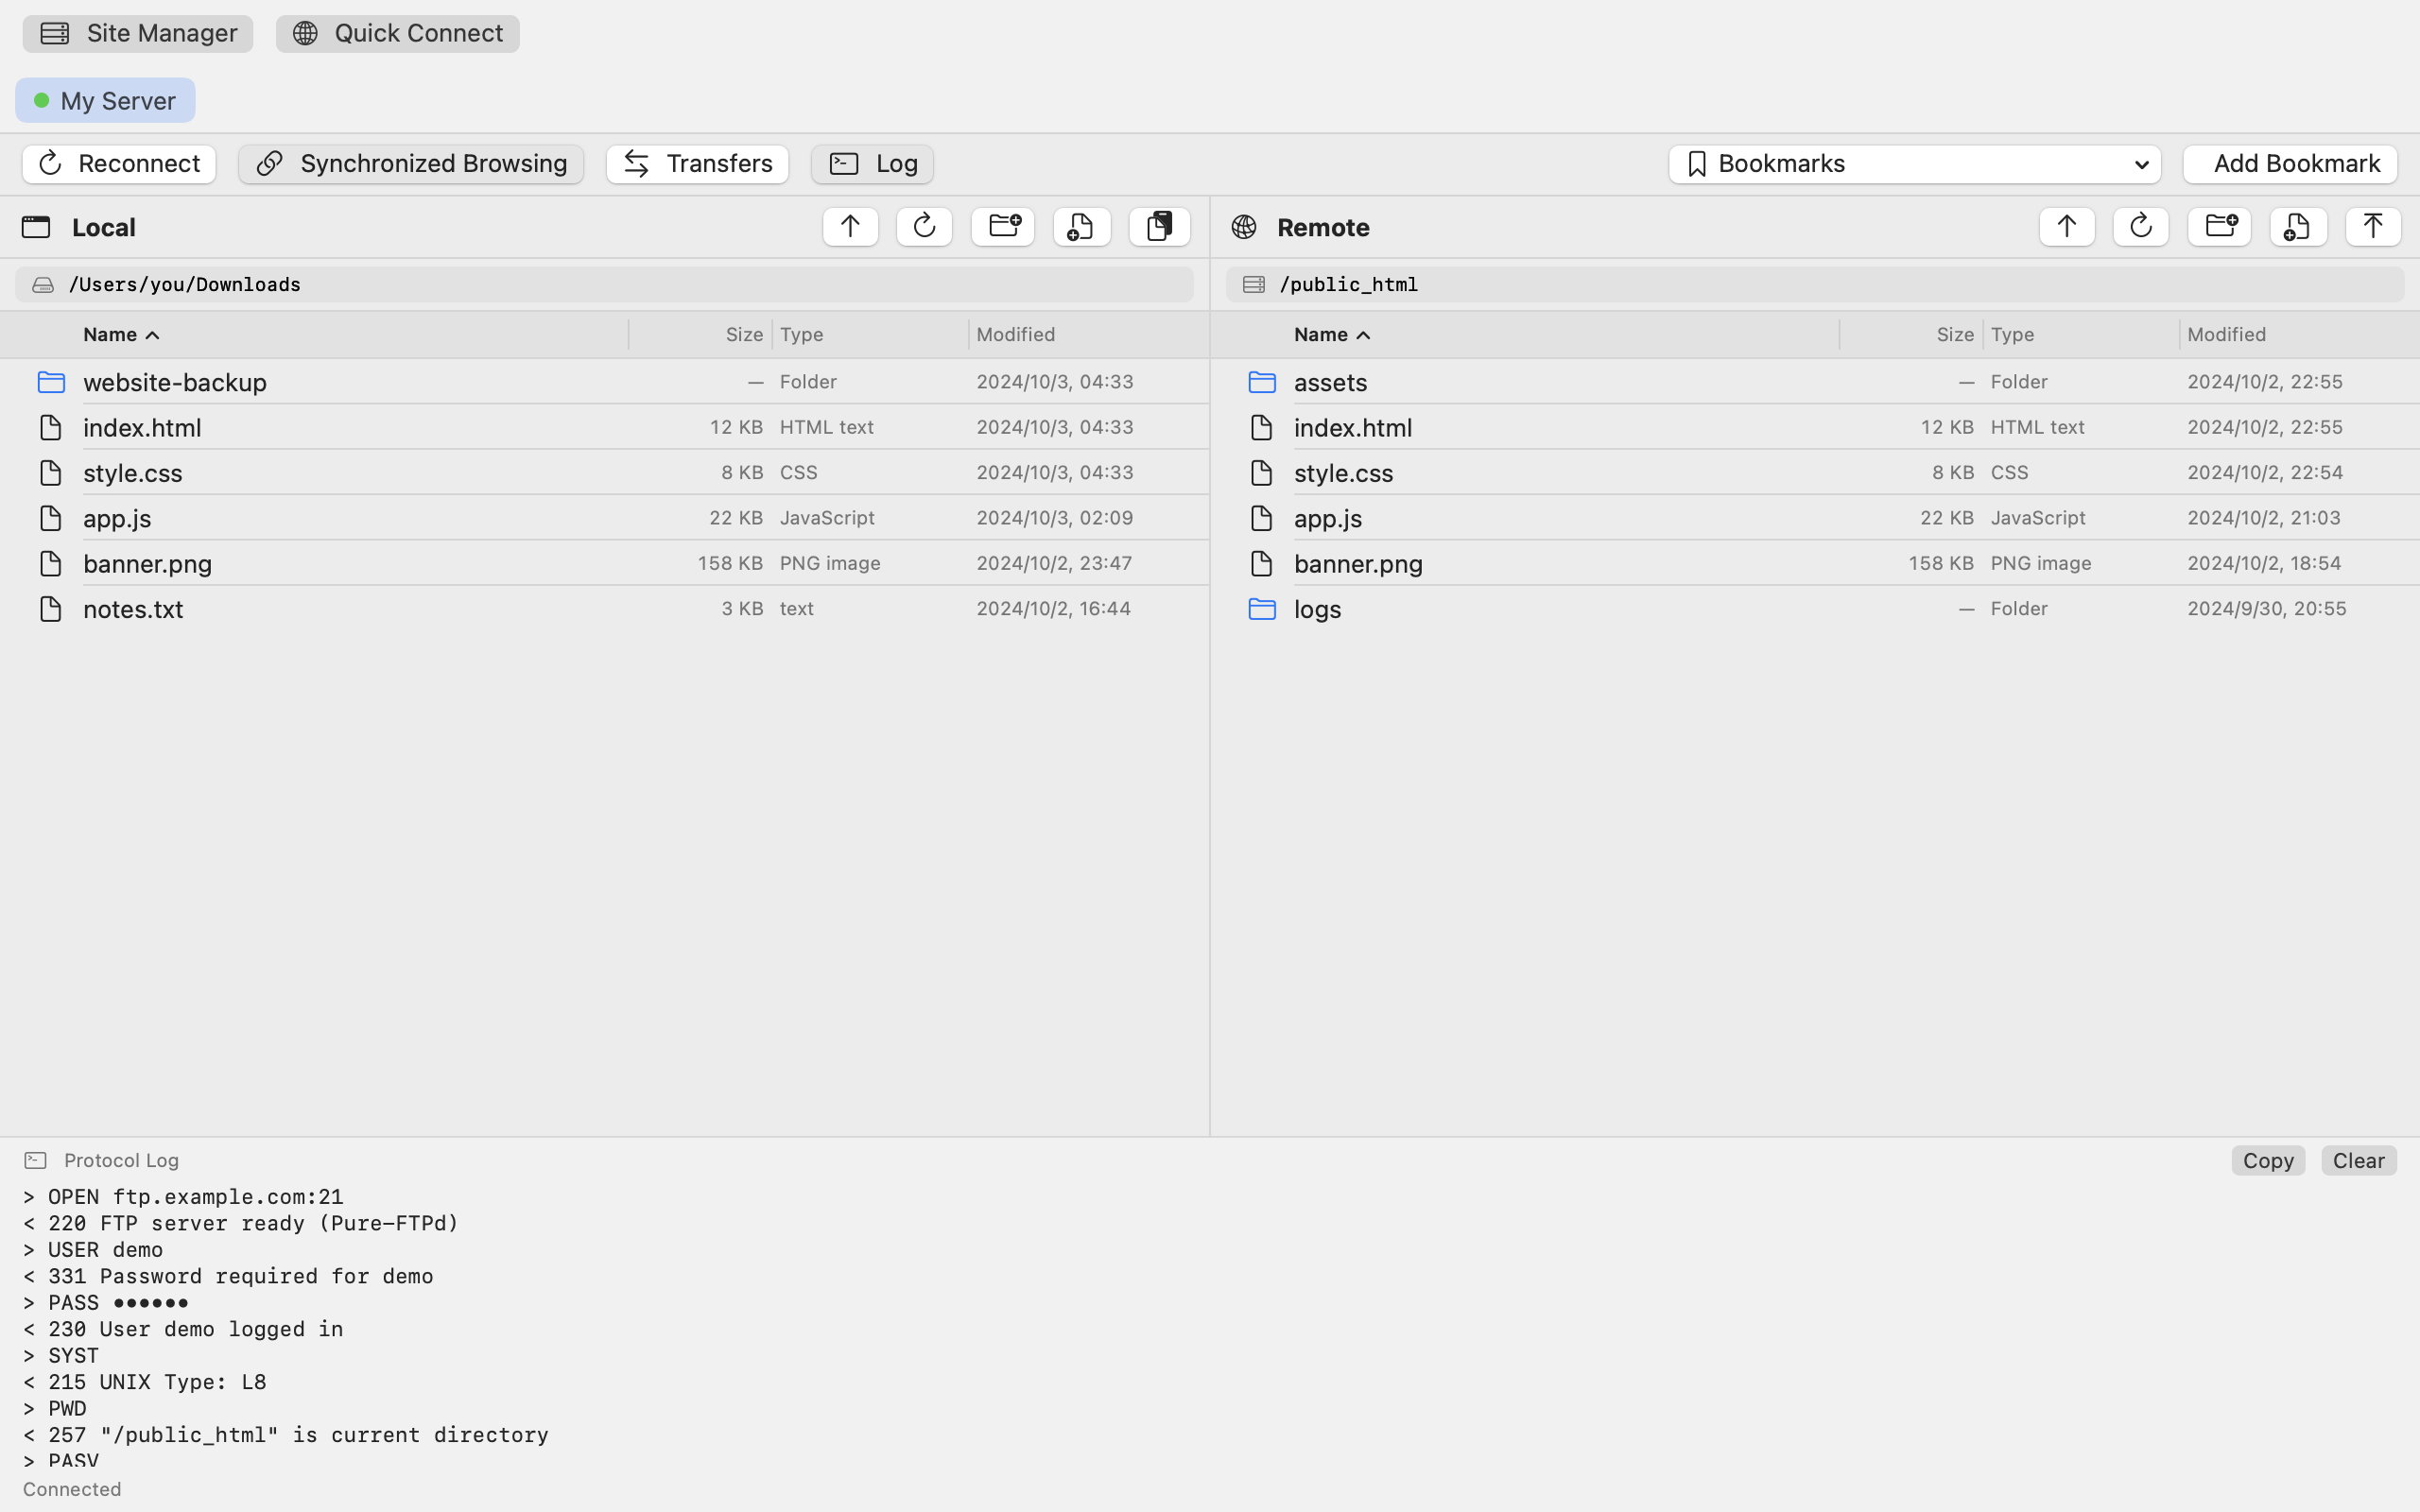This screenshot has height=1512, width=2420.
Task: Click the Reconnect button
Action: 119,164
